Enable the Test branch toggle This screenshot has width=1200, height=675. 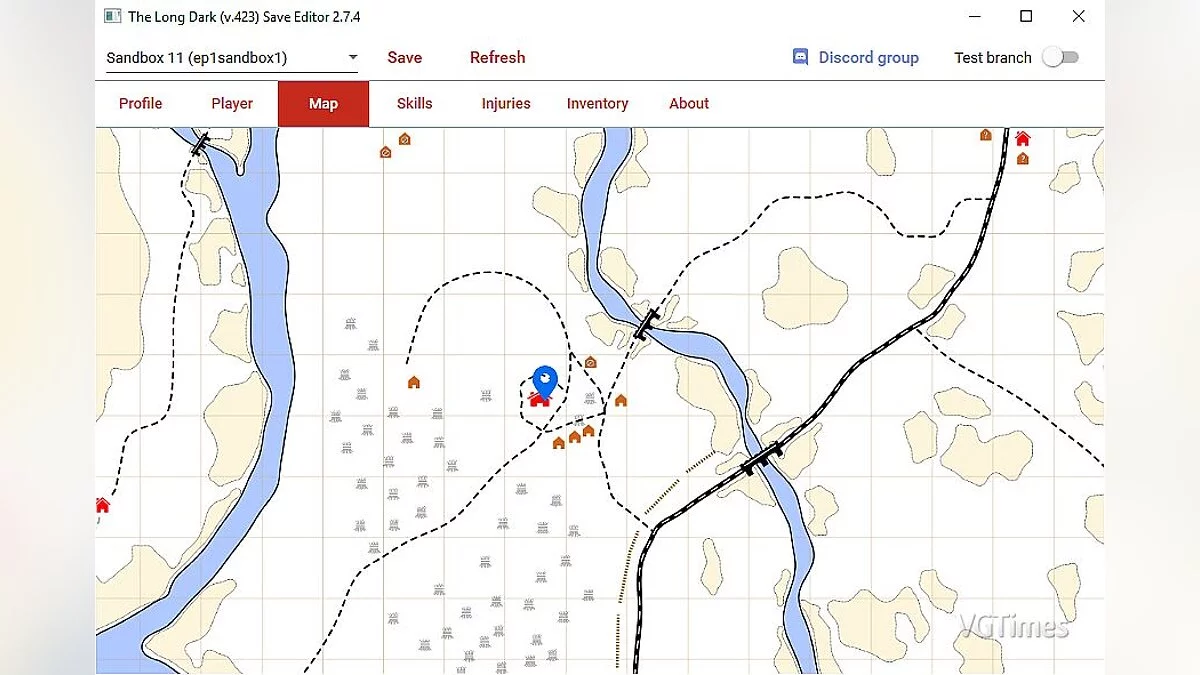[x=1060, y=57]
